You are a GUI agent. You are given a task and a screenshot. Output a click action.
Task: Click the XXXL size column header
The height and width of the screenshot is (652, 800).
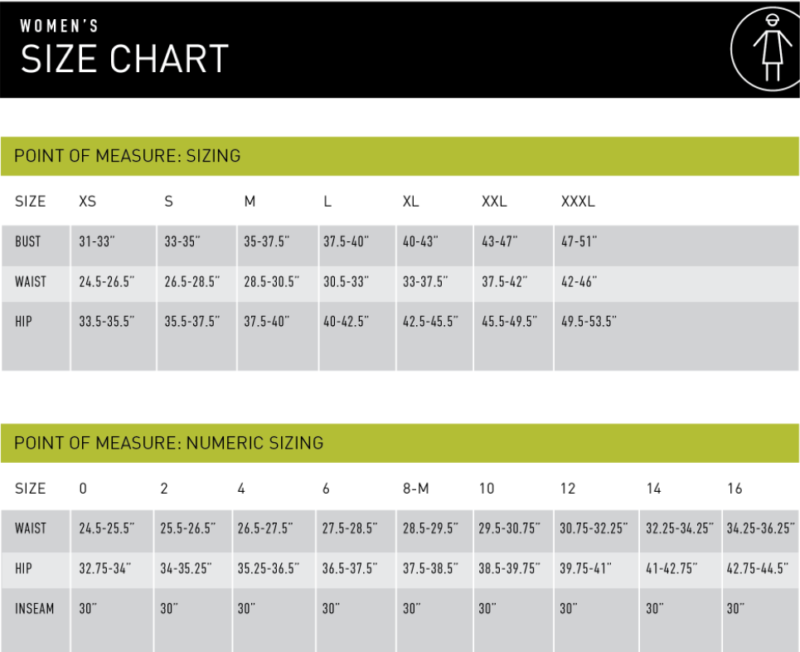click(578, 201)
